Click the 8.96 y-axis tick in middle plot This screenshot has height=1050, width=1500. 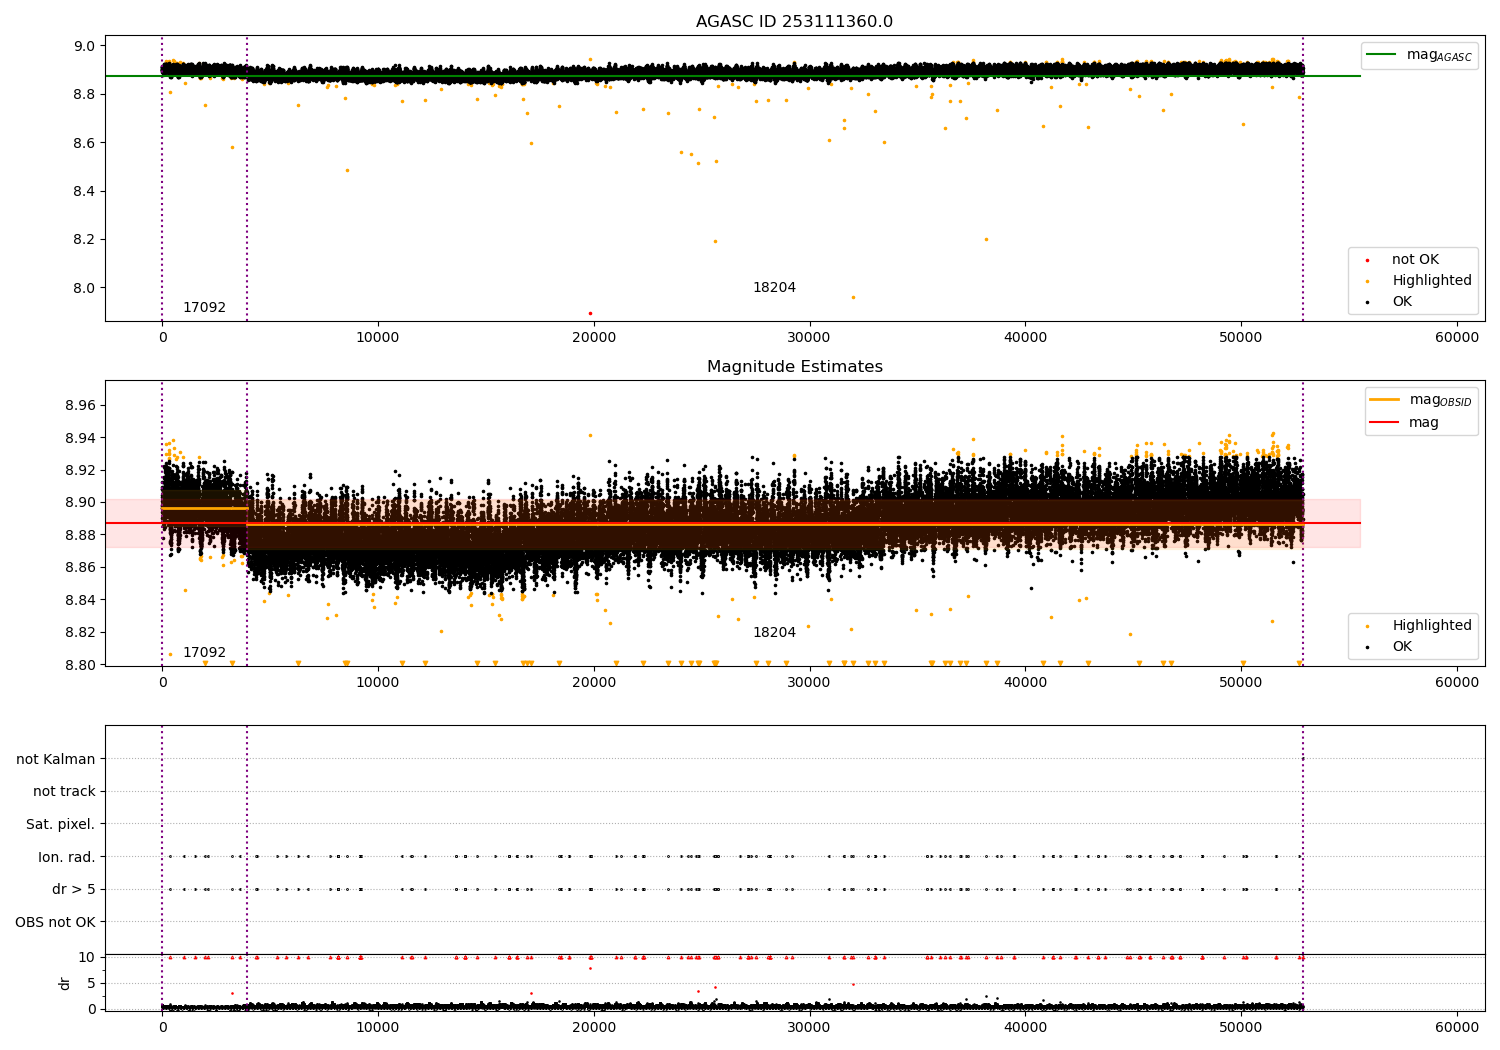click(79, 405)
